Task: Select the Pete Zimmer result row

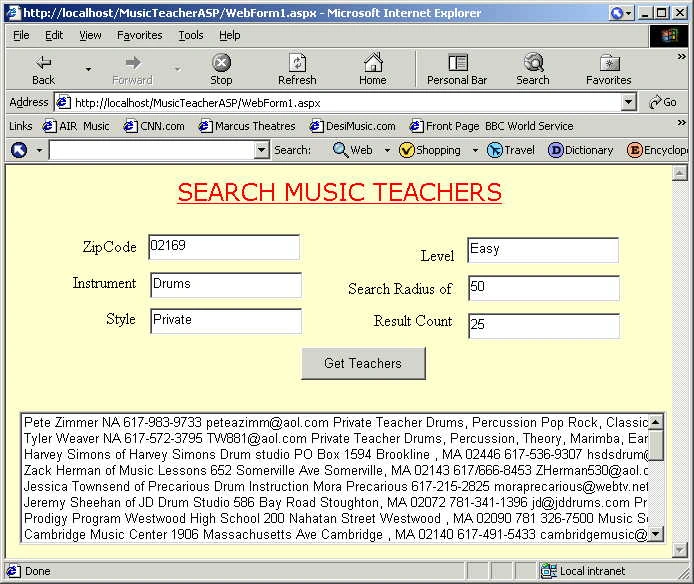Action: tap(335, 422)
